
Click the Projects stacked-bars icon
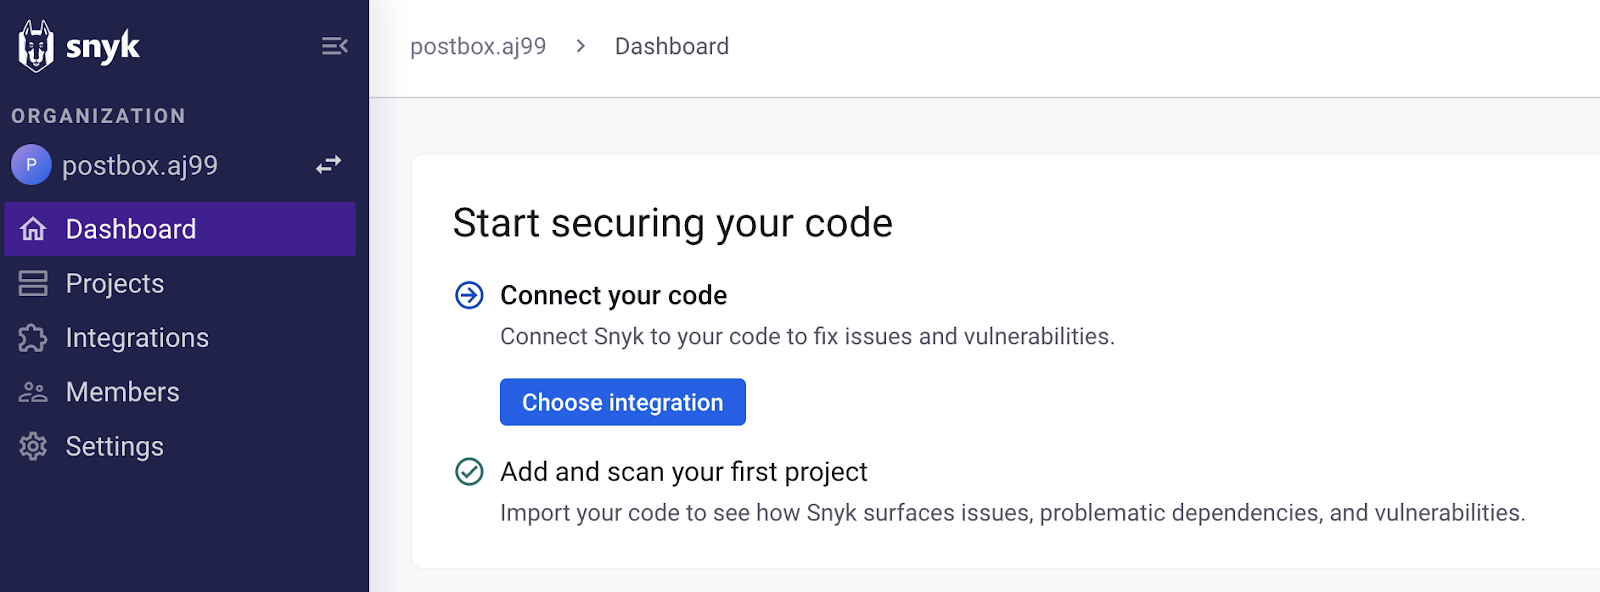(33, 284)
